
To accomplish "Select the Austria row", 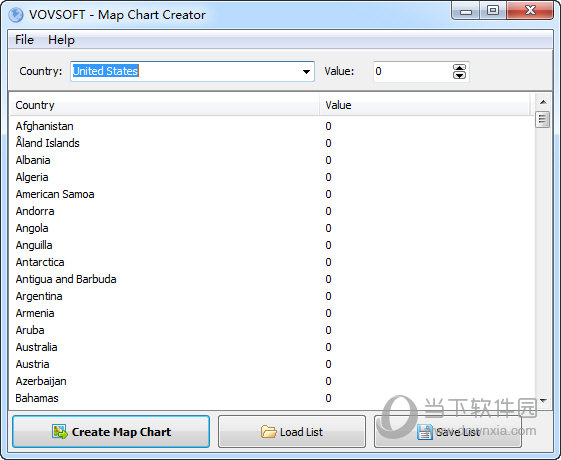I will tap(272, 364).
